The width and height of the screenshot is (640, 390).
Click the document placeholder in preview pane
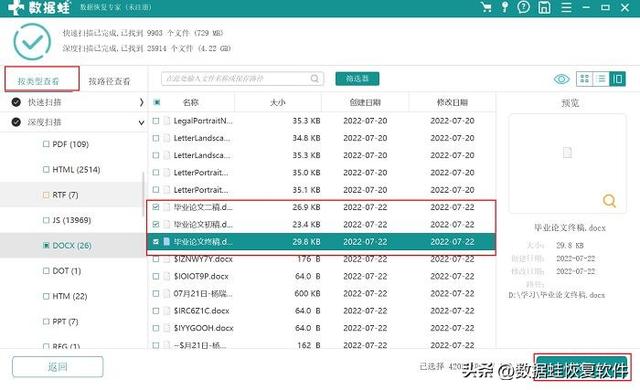tap(567, 153)
